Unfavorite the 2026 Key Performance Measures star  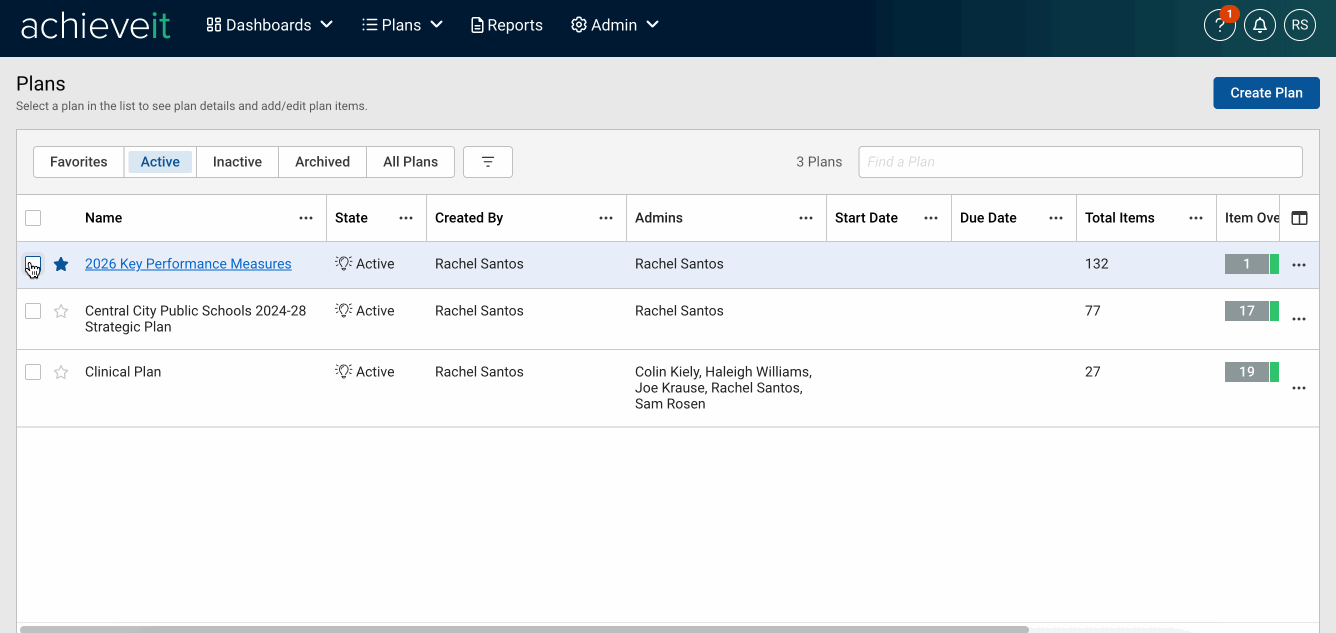61,264
